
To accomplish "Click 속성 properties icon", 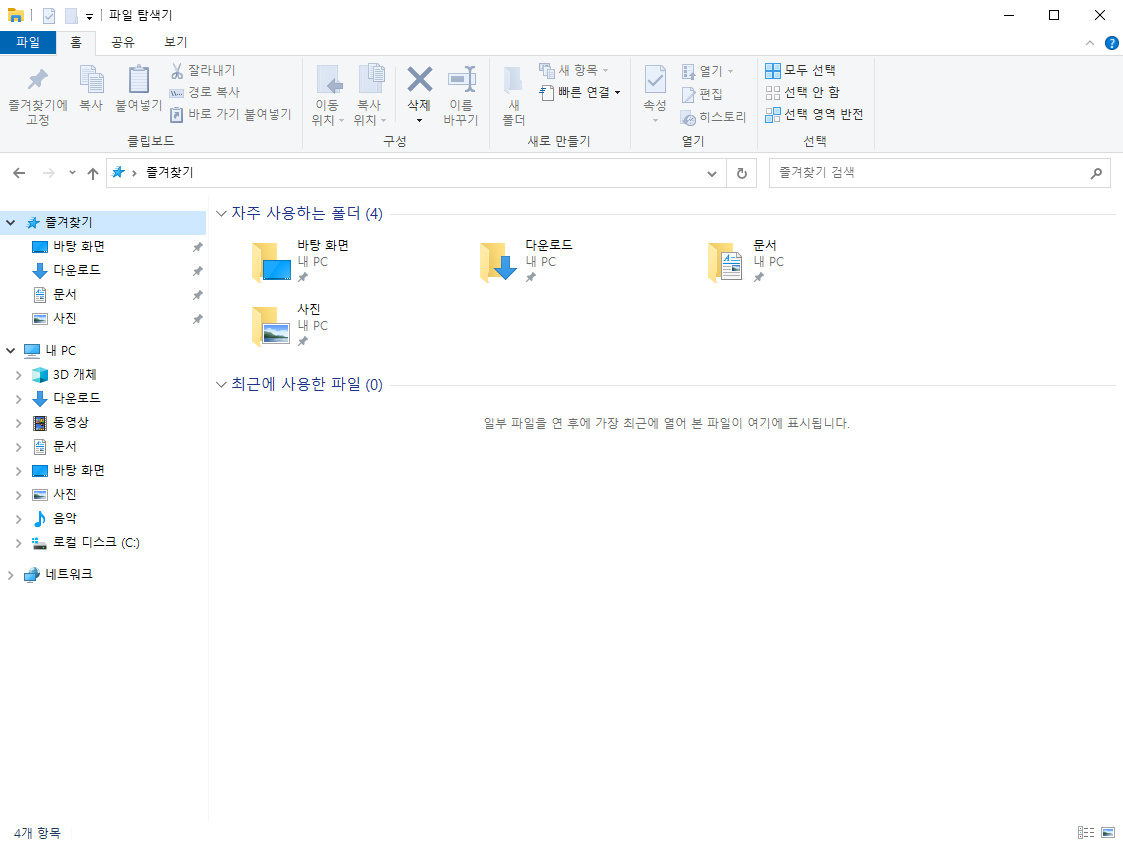I will 655,80.
